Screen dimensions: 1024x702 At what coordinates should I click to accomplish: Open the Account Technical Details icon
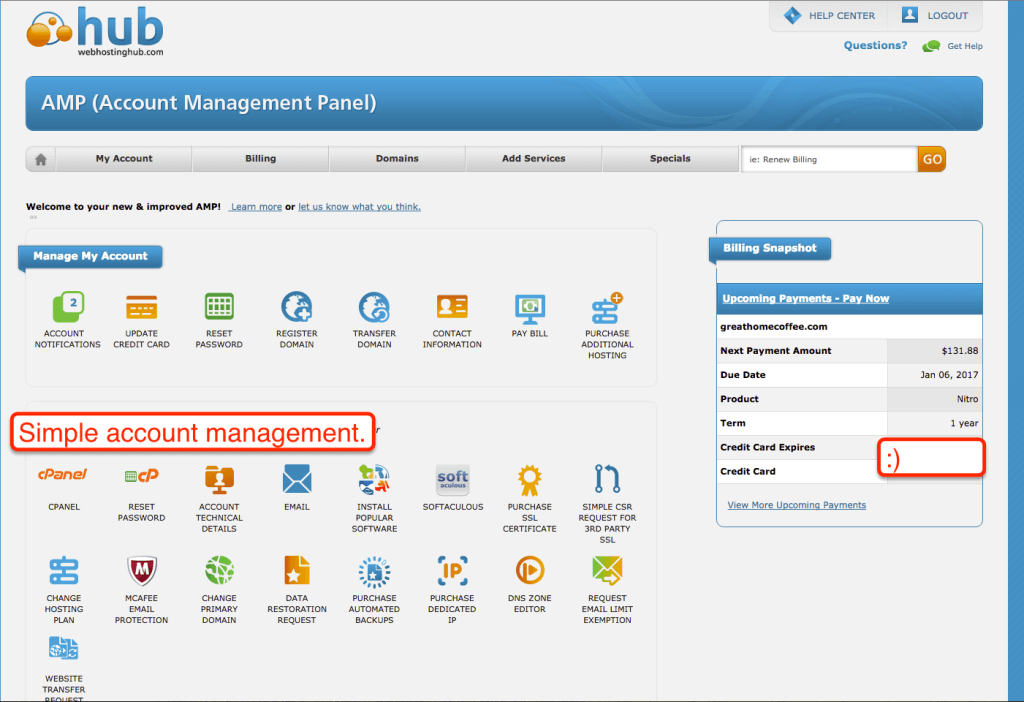pyautogui.click(x=219, y=481)
